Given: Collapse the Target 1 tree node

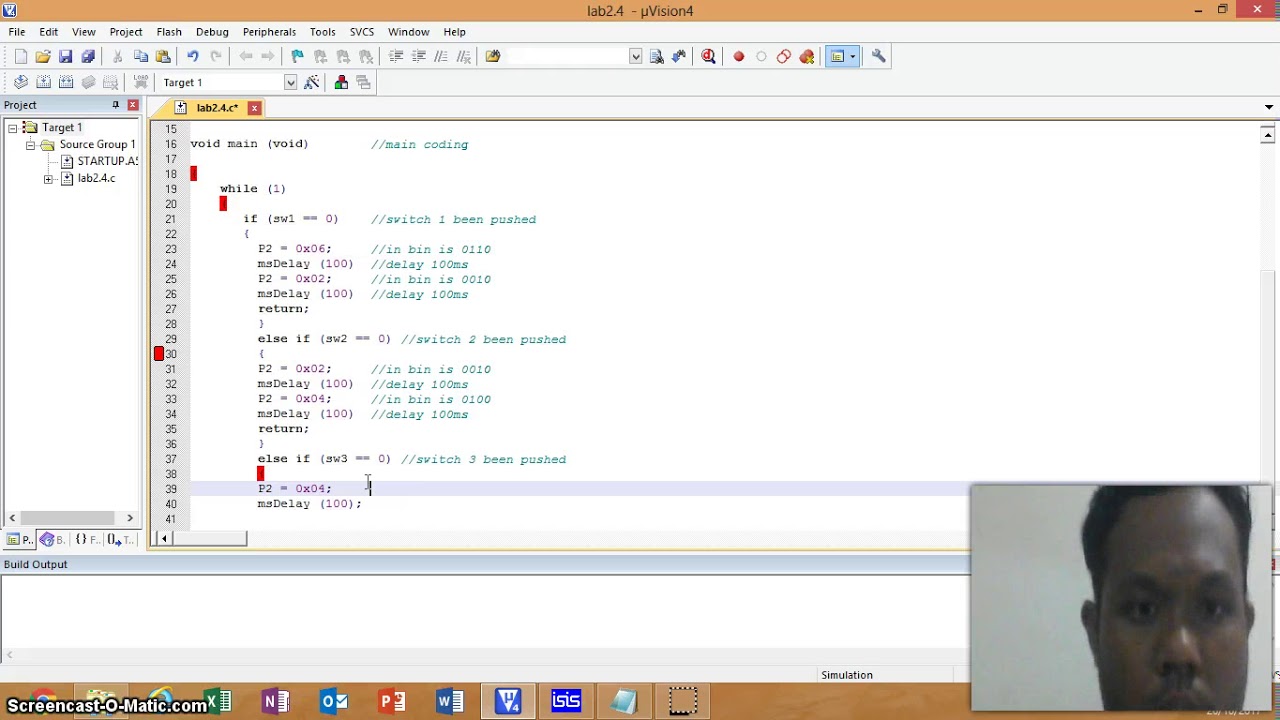Looking at the screenshot, I should coord(12,128).
